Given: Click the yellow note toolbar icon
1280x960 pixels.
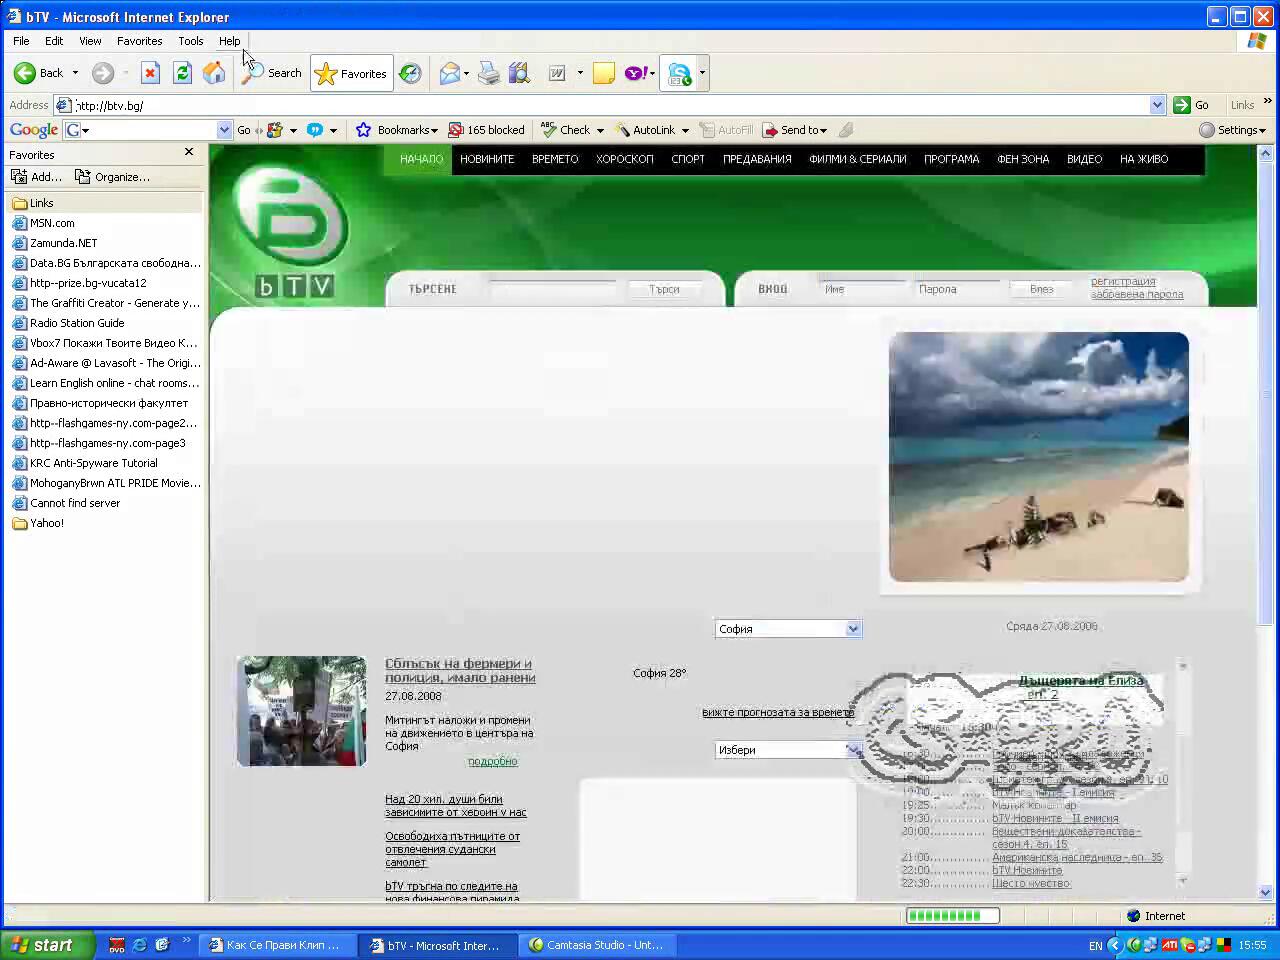Looking at the screenshot, I should [x=603, y=73].
